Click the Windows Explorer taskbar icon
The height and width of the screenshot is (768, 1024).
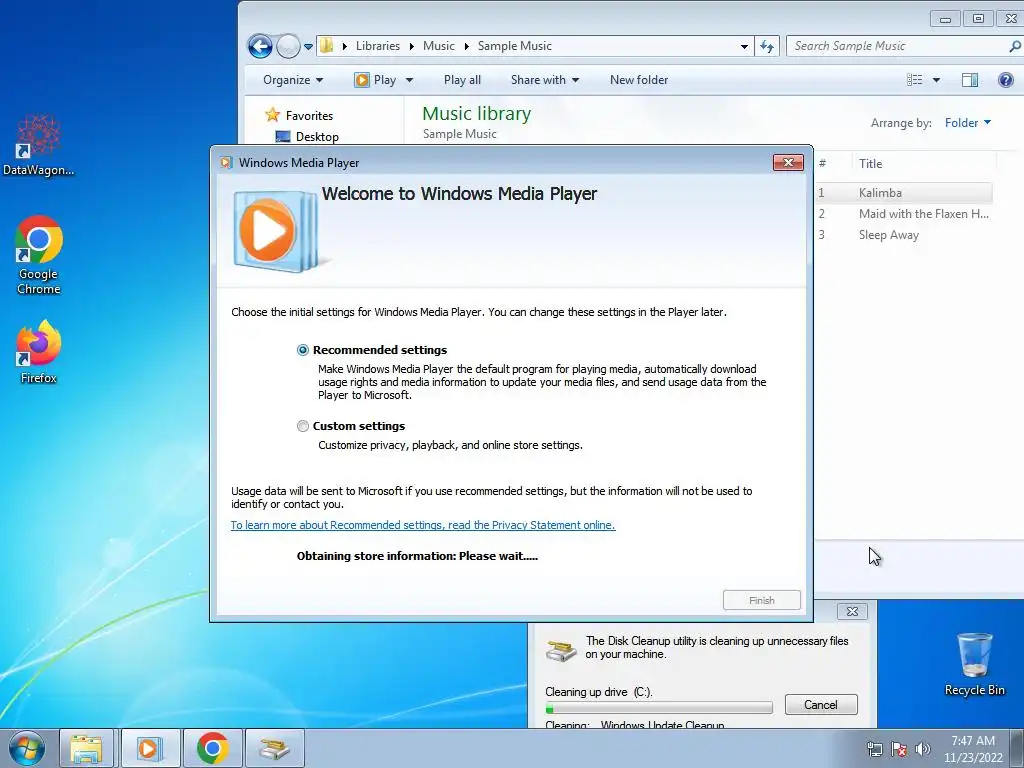86,749
